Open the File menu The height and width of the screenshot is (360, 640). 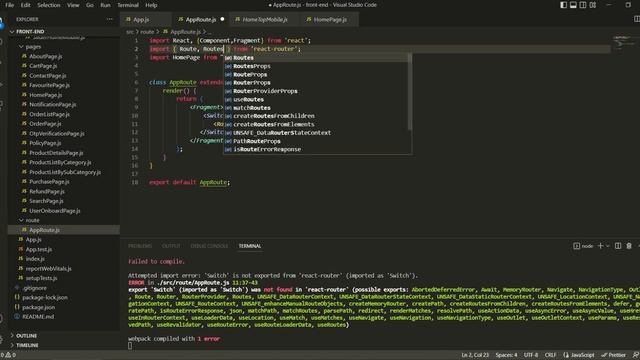click(10, 5)
